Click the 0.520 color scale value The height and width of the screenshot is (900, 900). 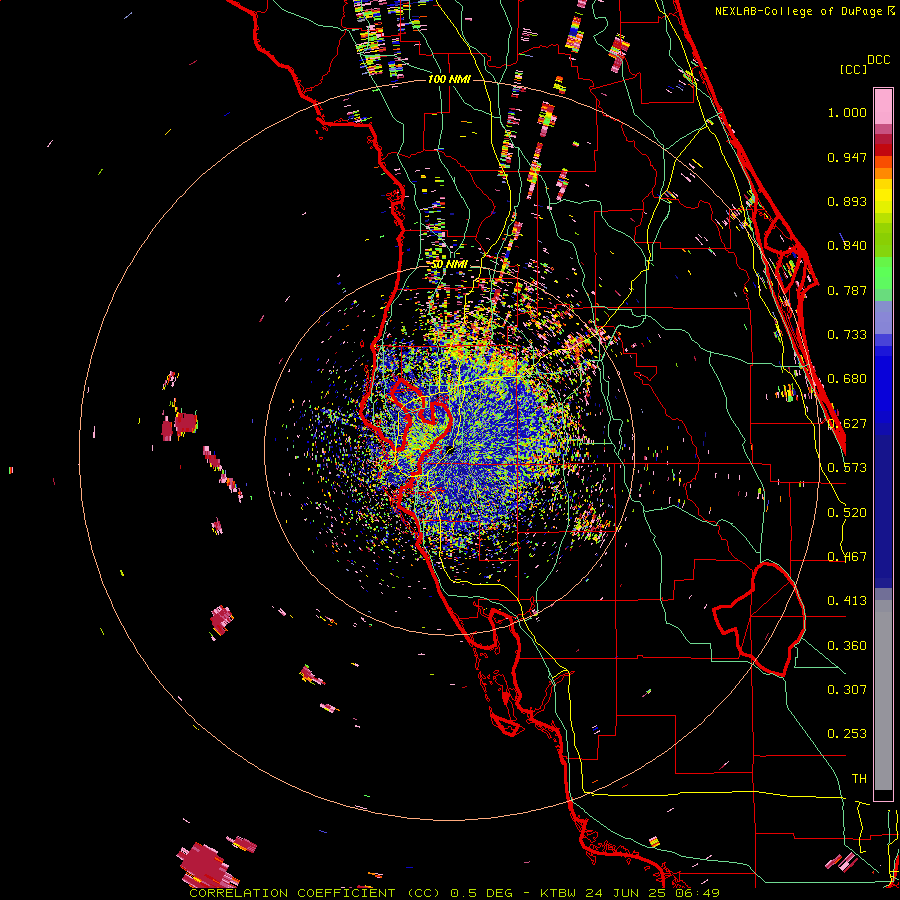[x=847, y=513]
